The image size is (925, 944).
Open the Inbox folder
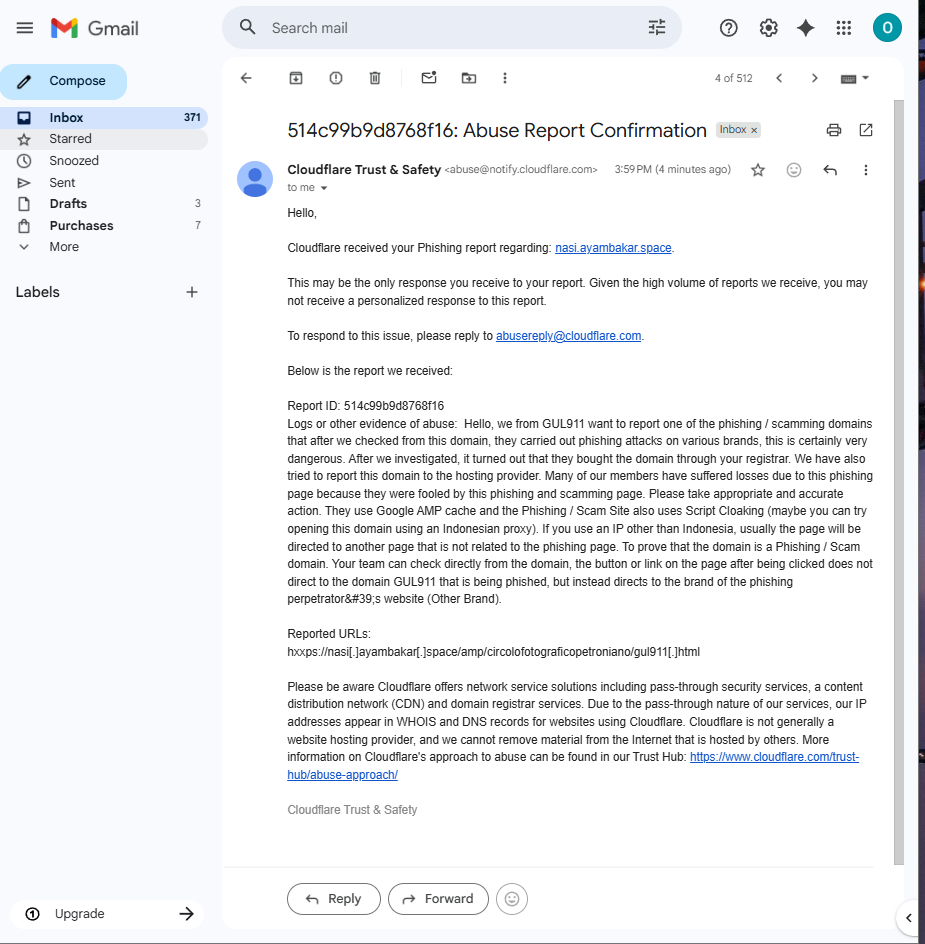[104, 117]
